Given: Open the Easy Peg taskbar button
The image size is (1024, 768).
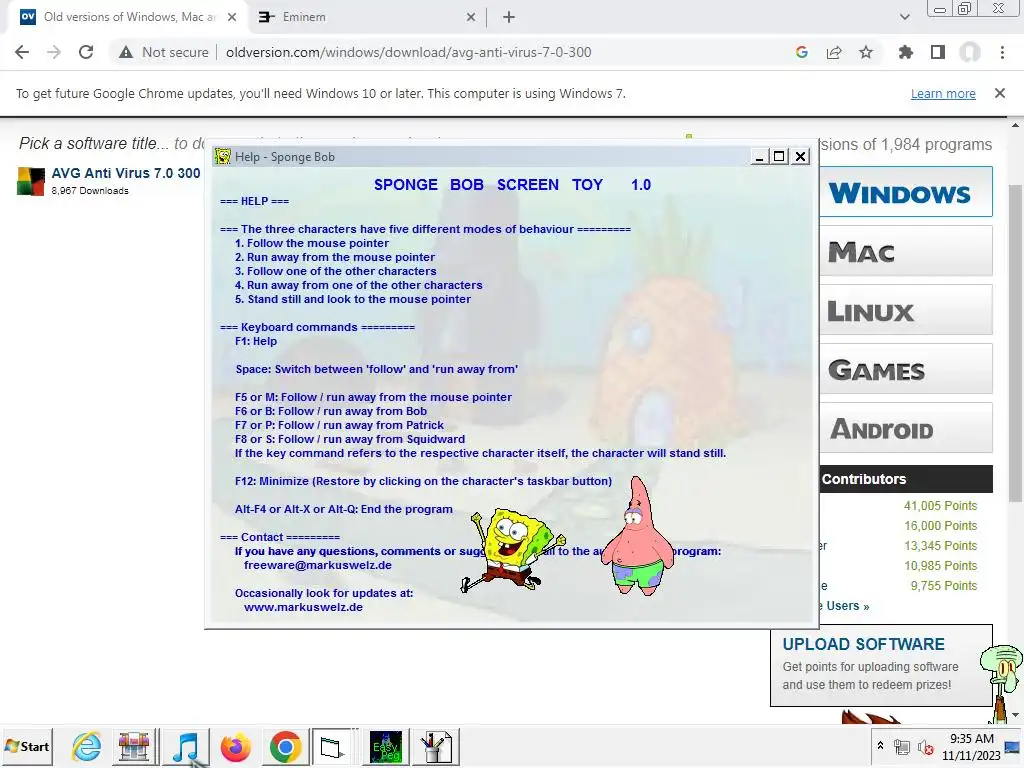Looking at the screenshot, I should pyautogui.click(x=385, y=746).
